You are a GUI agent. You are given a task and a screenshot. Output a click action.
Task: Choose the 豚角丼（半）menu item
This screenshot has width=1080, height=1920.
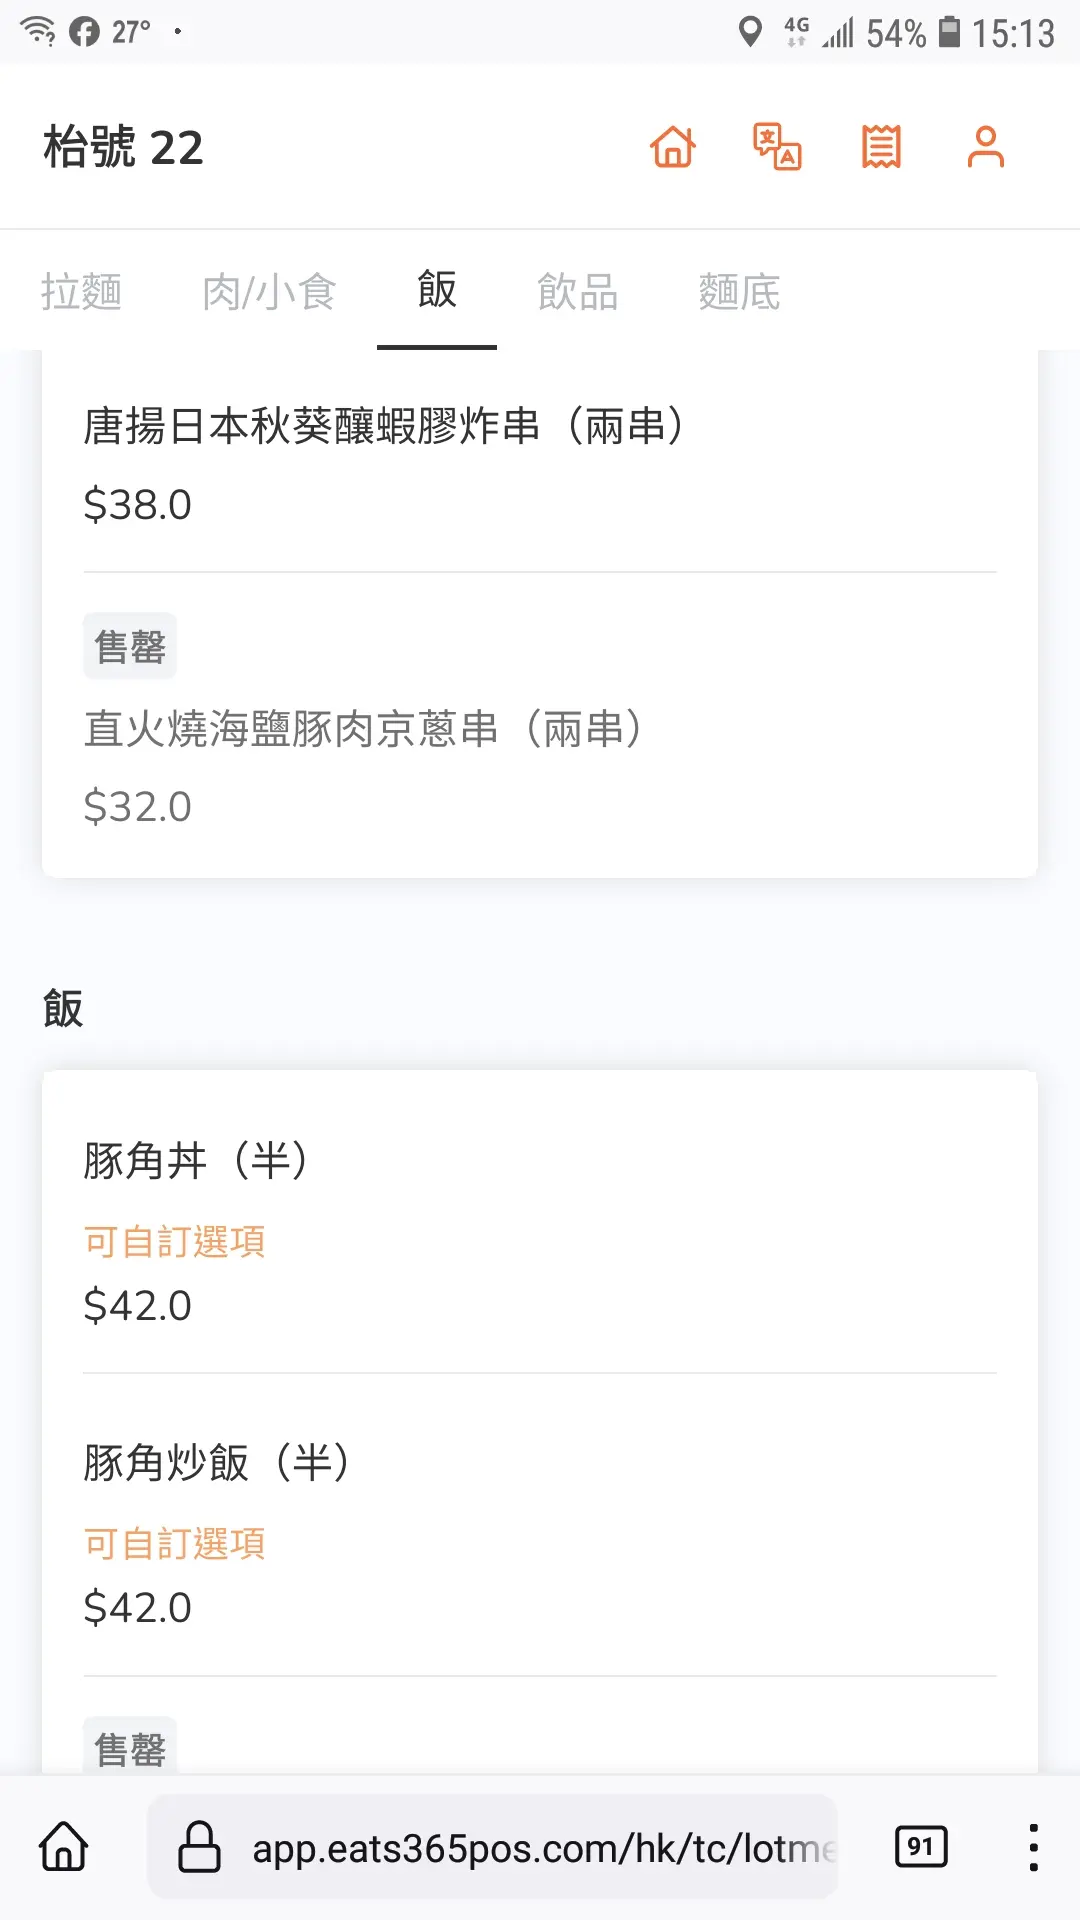196,1161
